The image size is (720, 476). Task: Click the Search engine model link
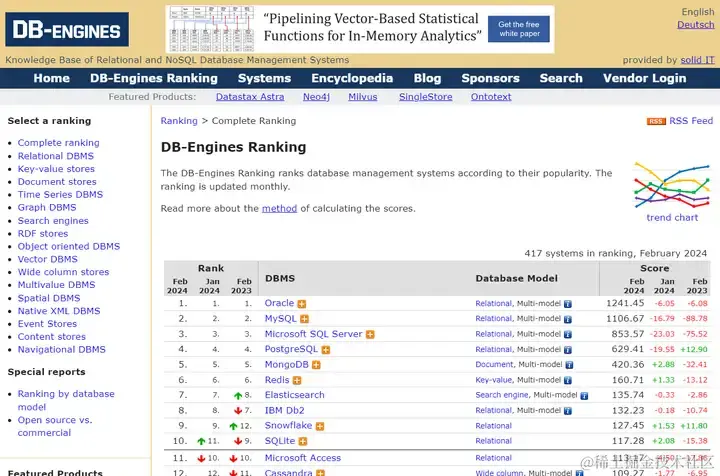tap(502, 395)
